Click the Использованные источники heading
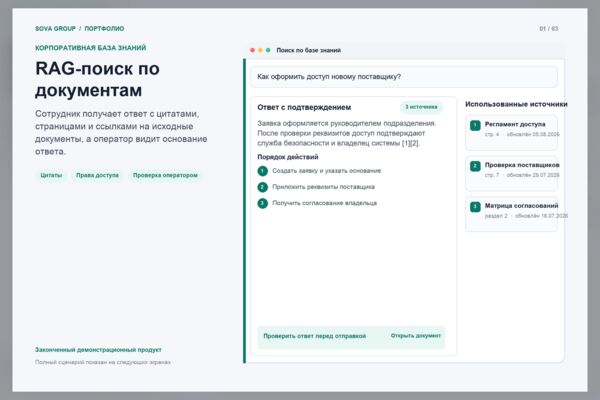Viewport: 600px width, 400px height. pyautogui.click(x=516, y=104)
